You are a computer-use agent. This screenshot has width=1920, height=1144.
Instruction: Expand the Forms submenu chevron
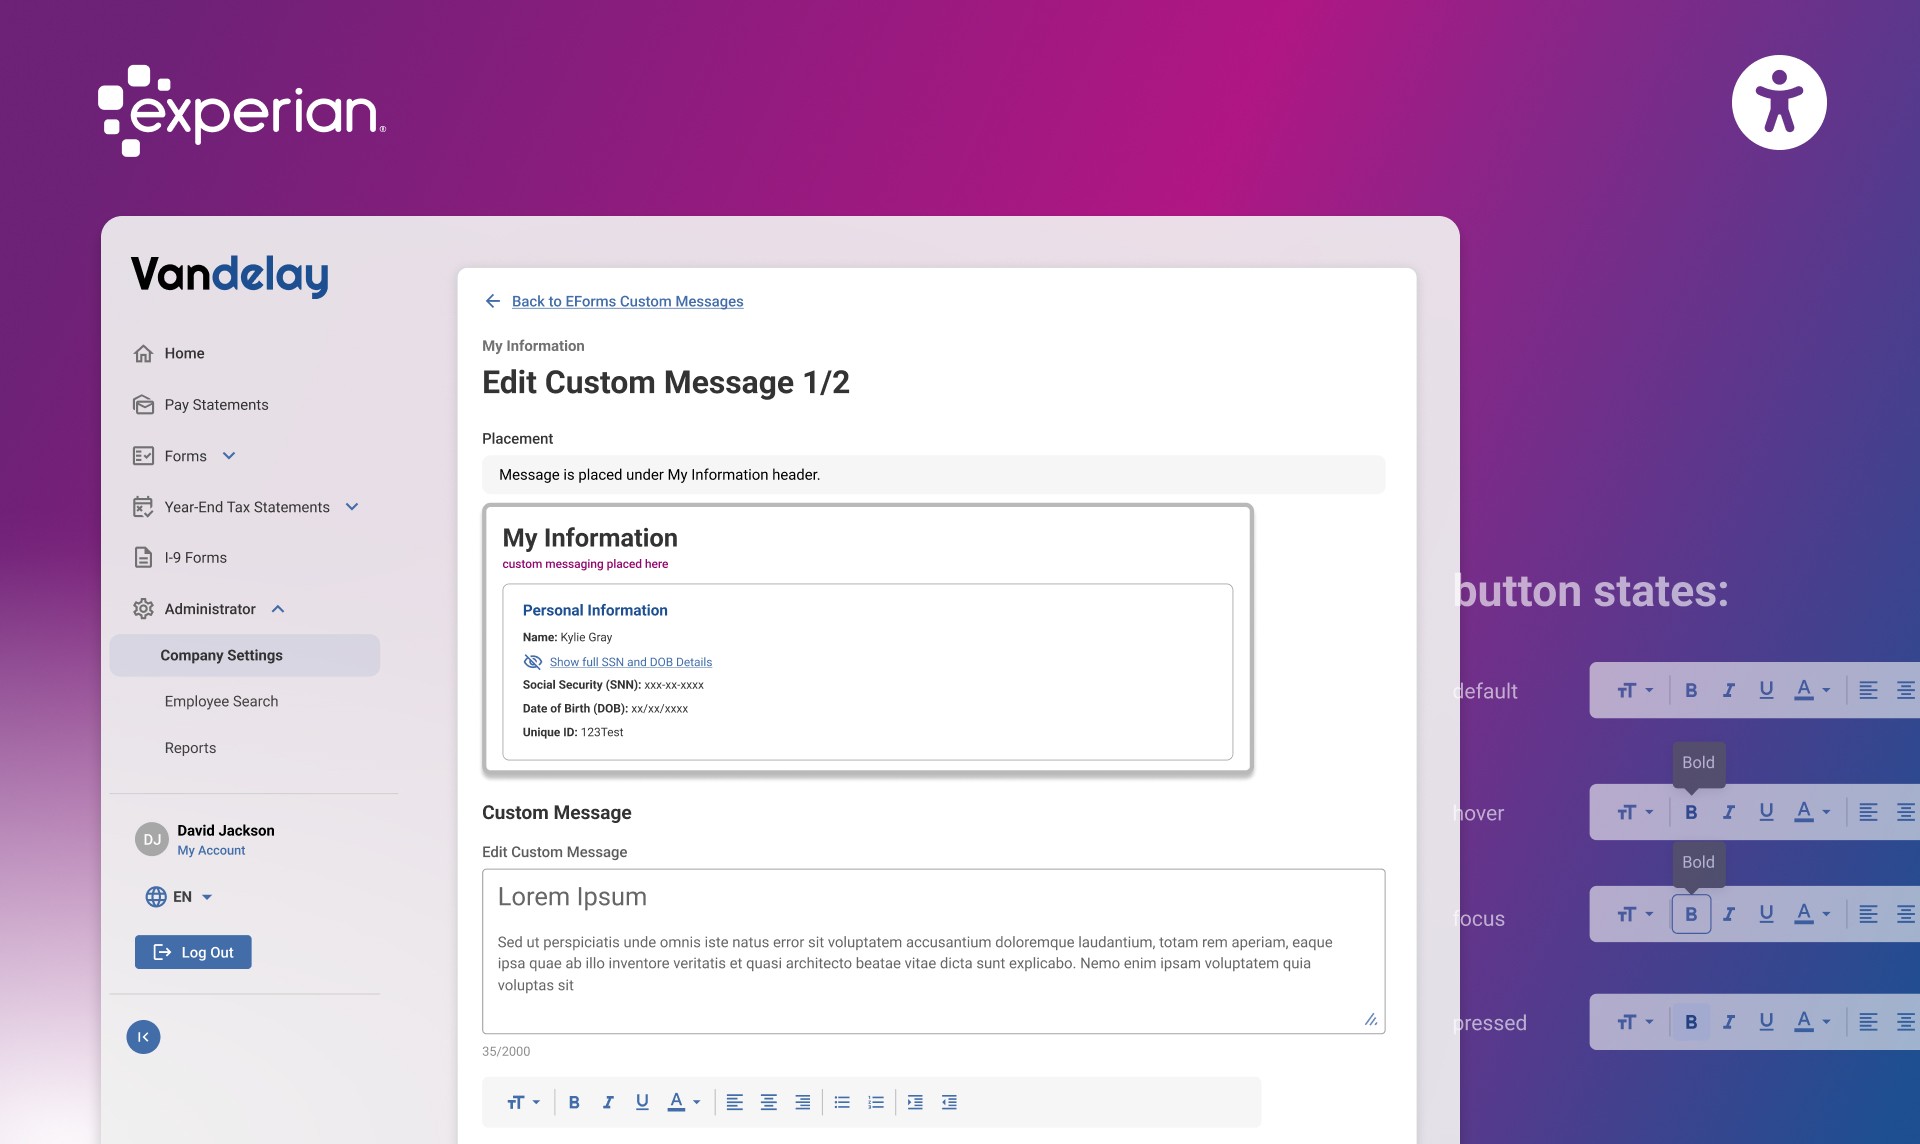point(229,456)
